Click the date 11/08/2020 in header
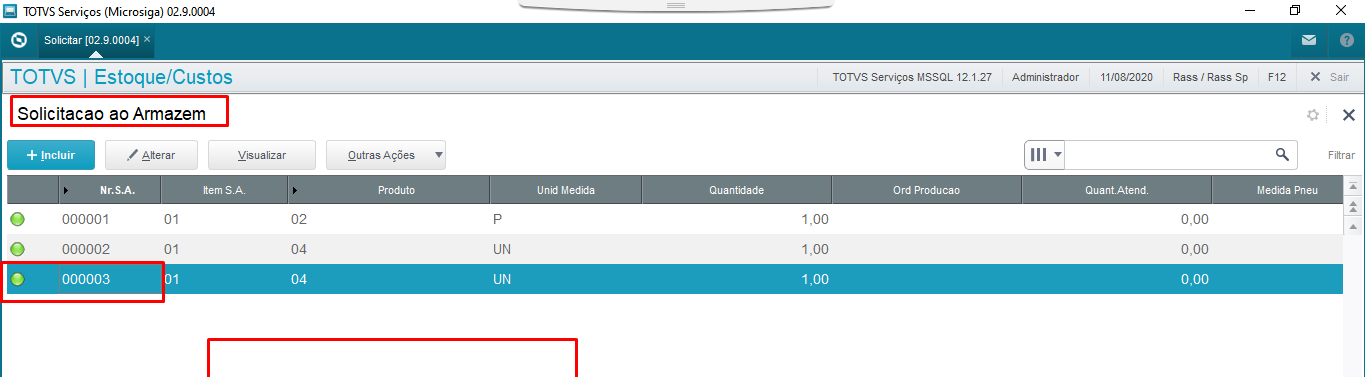 click(1126, 77)
